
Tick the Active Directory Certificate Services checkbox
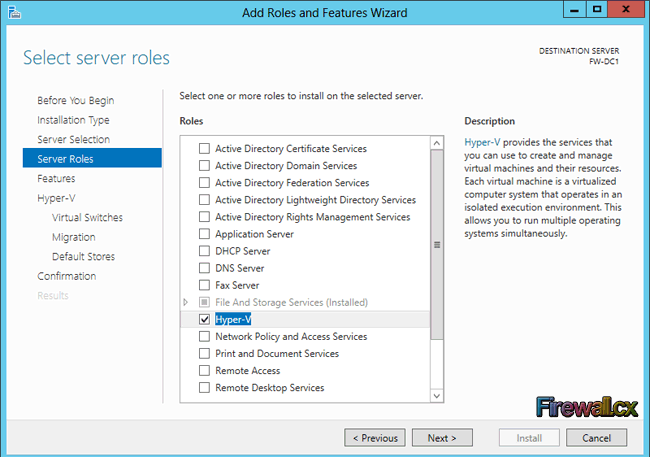click(204, 148)
